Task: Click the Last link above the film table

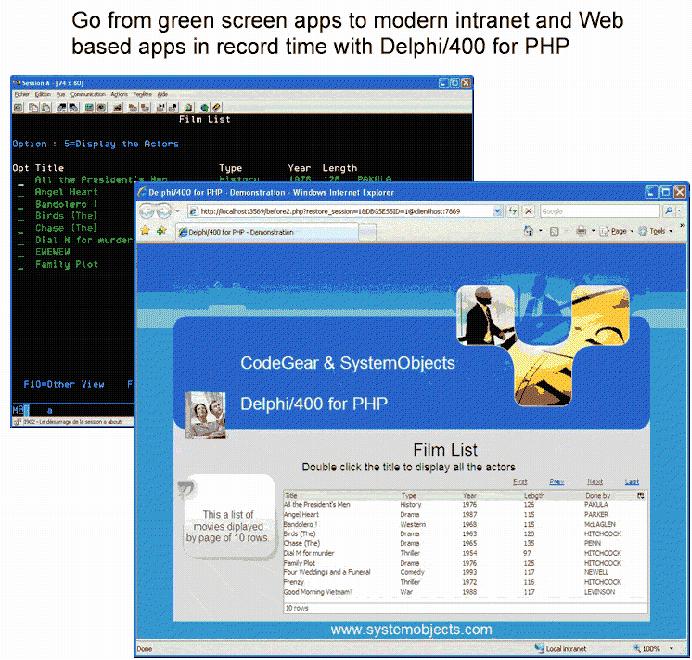Action: [632, 482]
